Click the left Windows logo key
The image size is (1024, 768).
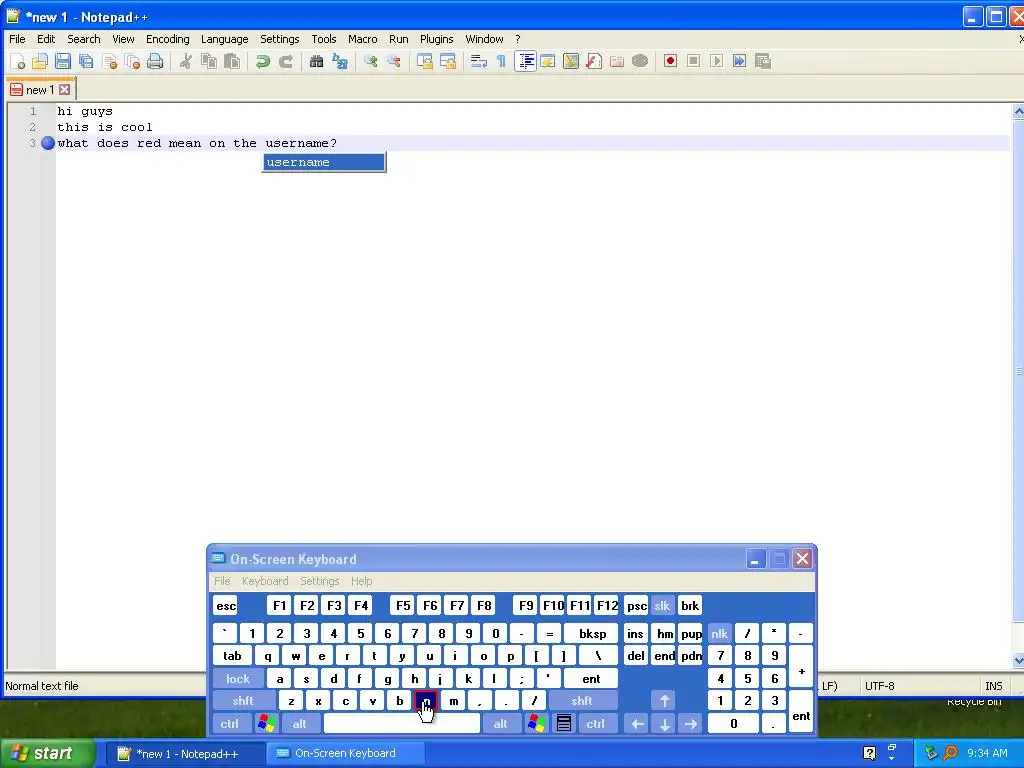point(266,724)
